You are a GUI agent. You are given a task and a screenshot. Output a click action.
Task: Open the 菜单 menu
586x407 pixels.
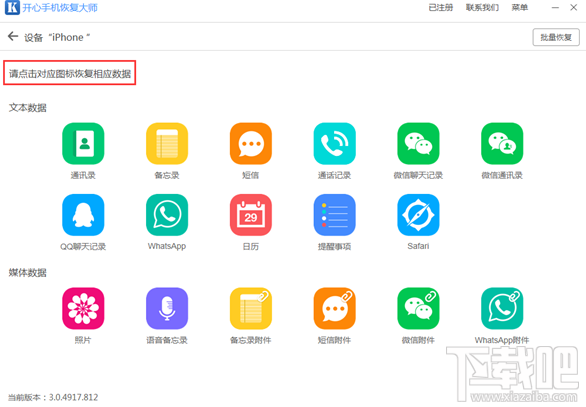[519, 7]
